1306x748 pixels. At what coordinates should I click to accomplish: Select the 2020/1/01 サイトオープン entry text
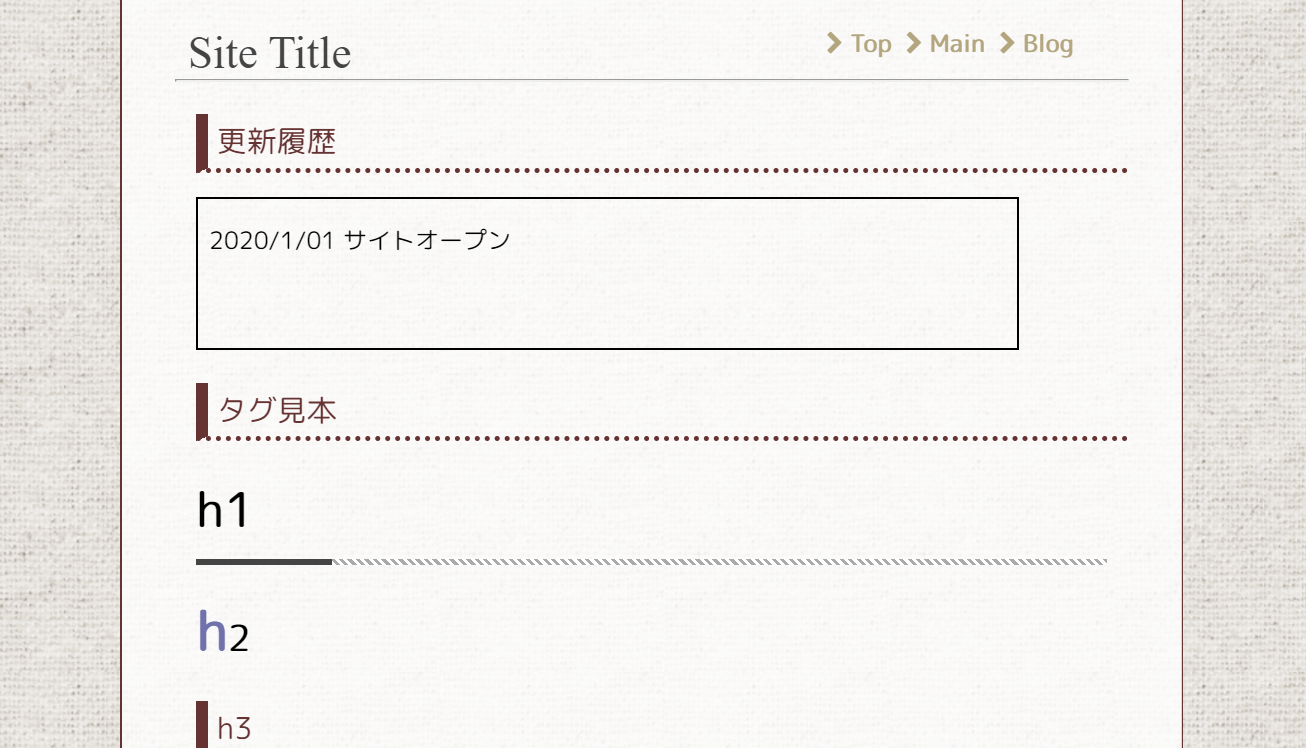coord(360,240)
